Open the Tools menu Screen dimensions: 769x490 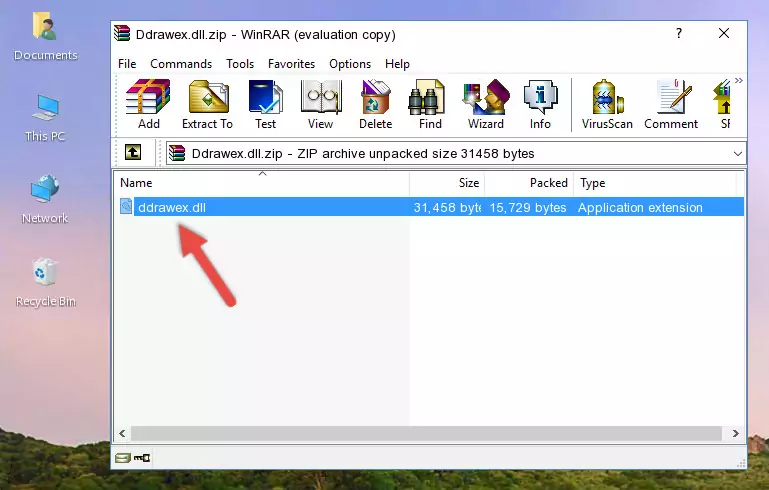[240, 64]
